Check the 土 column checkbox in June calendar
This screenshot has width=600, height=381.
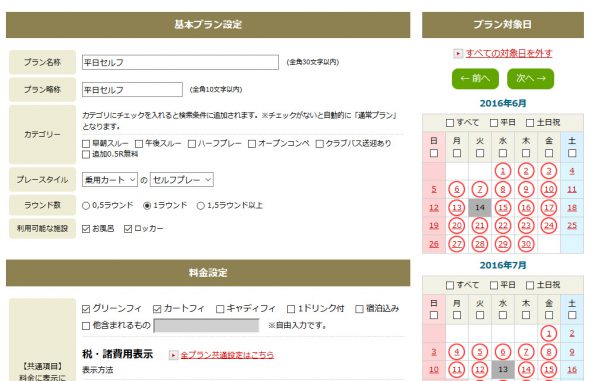[x=572, y=153]
